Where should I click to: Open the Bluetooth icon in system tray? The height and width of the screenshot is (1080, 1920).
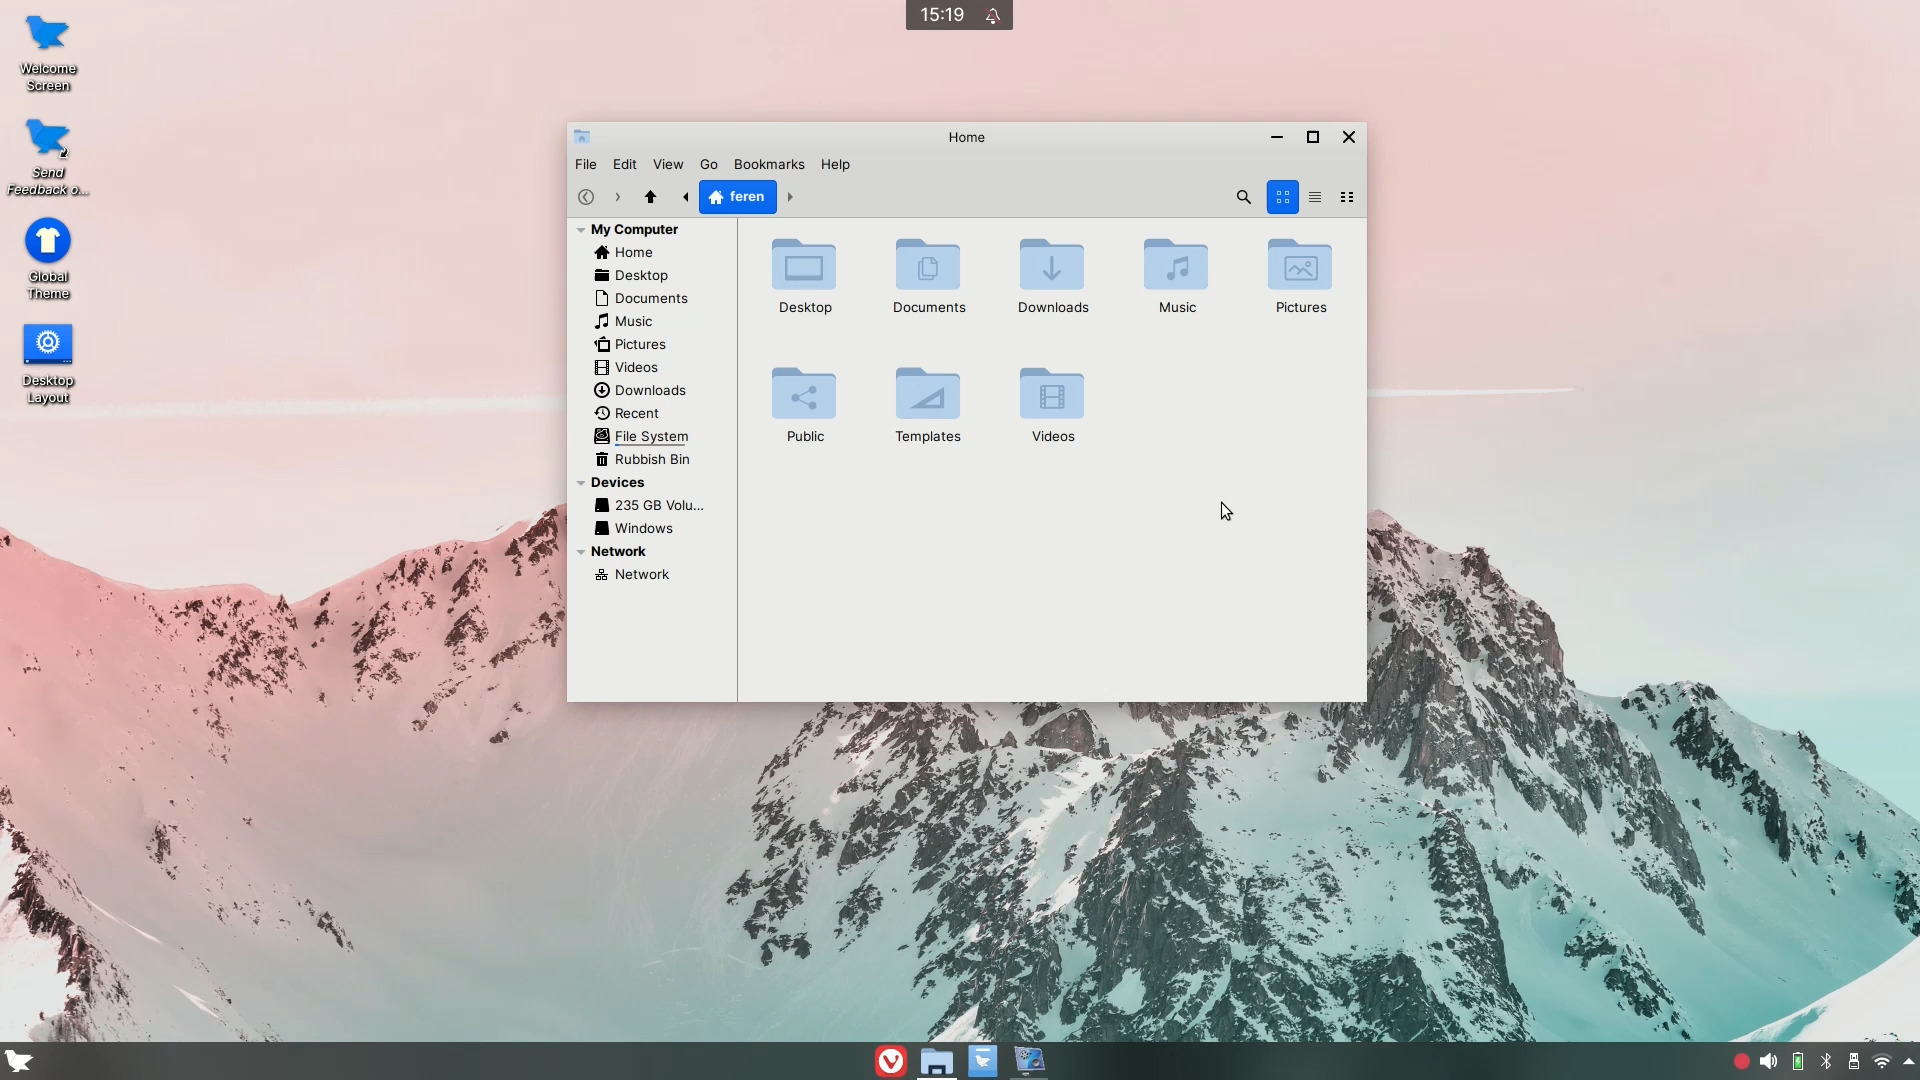coord(1825,1061)
